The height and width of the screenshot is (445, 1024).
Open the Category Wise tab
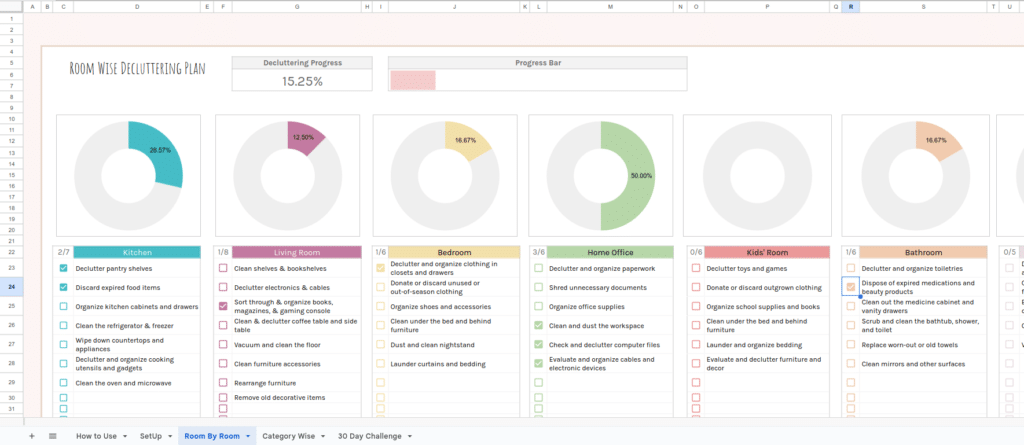[x=289, y=436]
